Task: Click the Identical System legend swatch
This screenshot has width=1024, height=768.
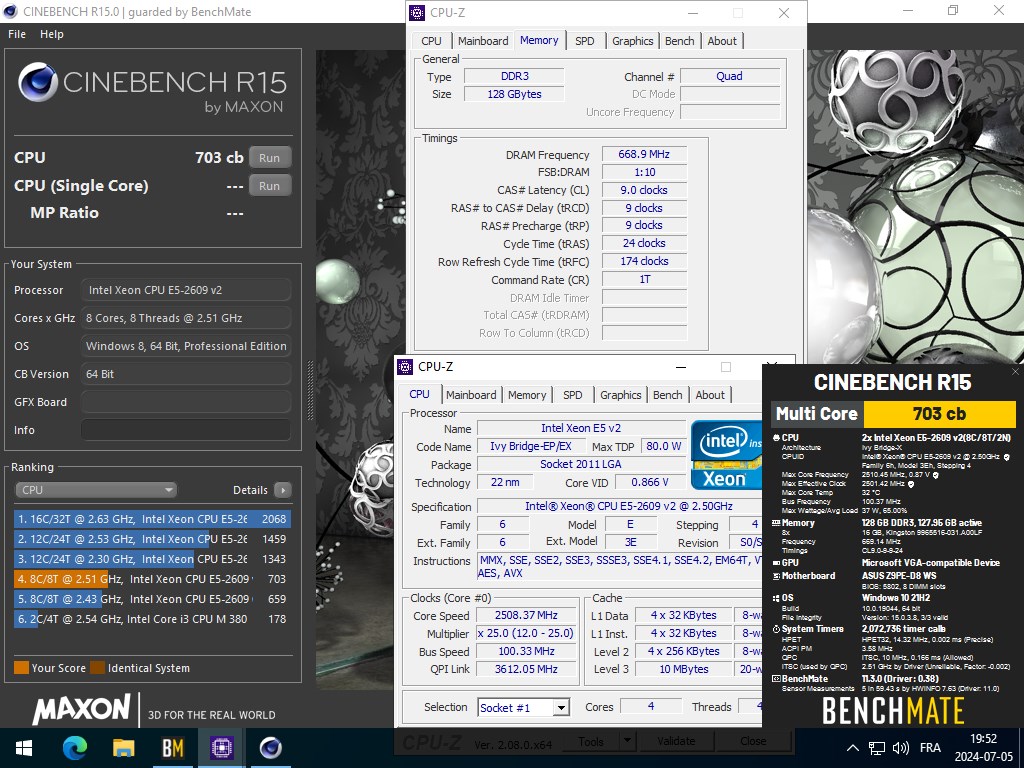Action: click(x=97, y=667)
